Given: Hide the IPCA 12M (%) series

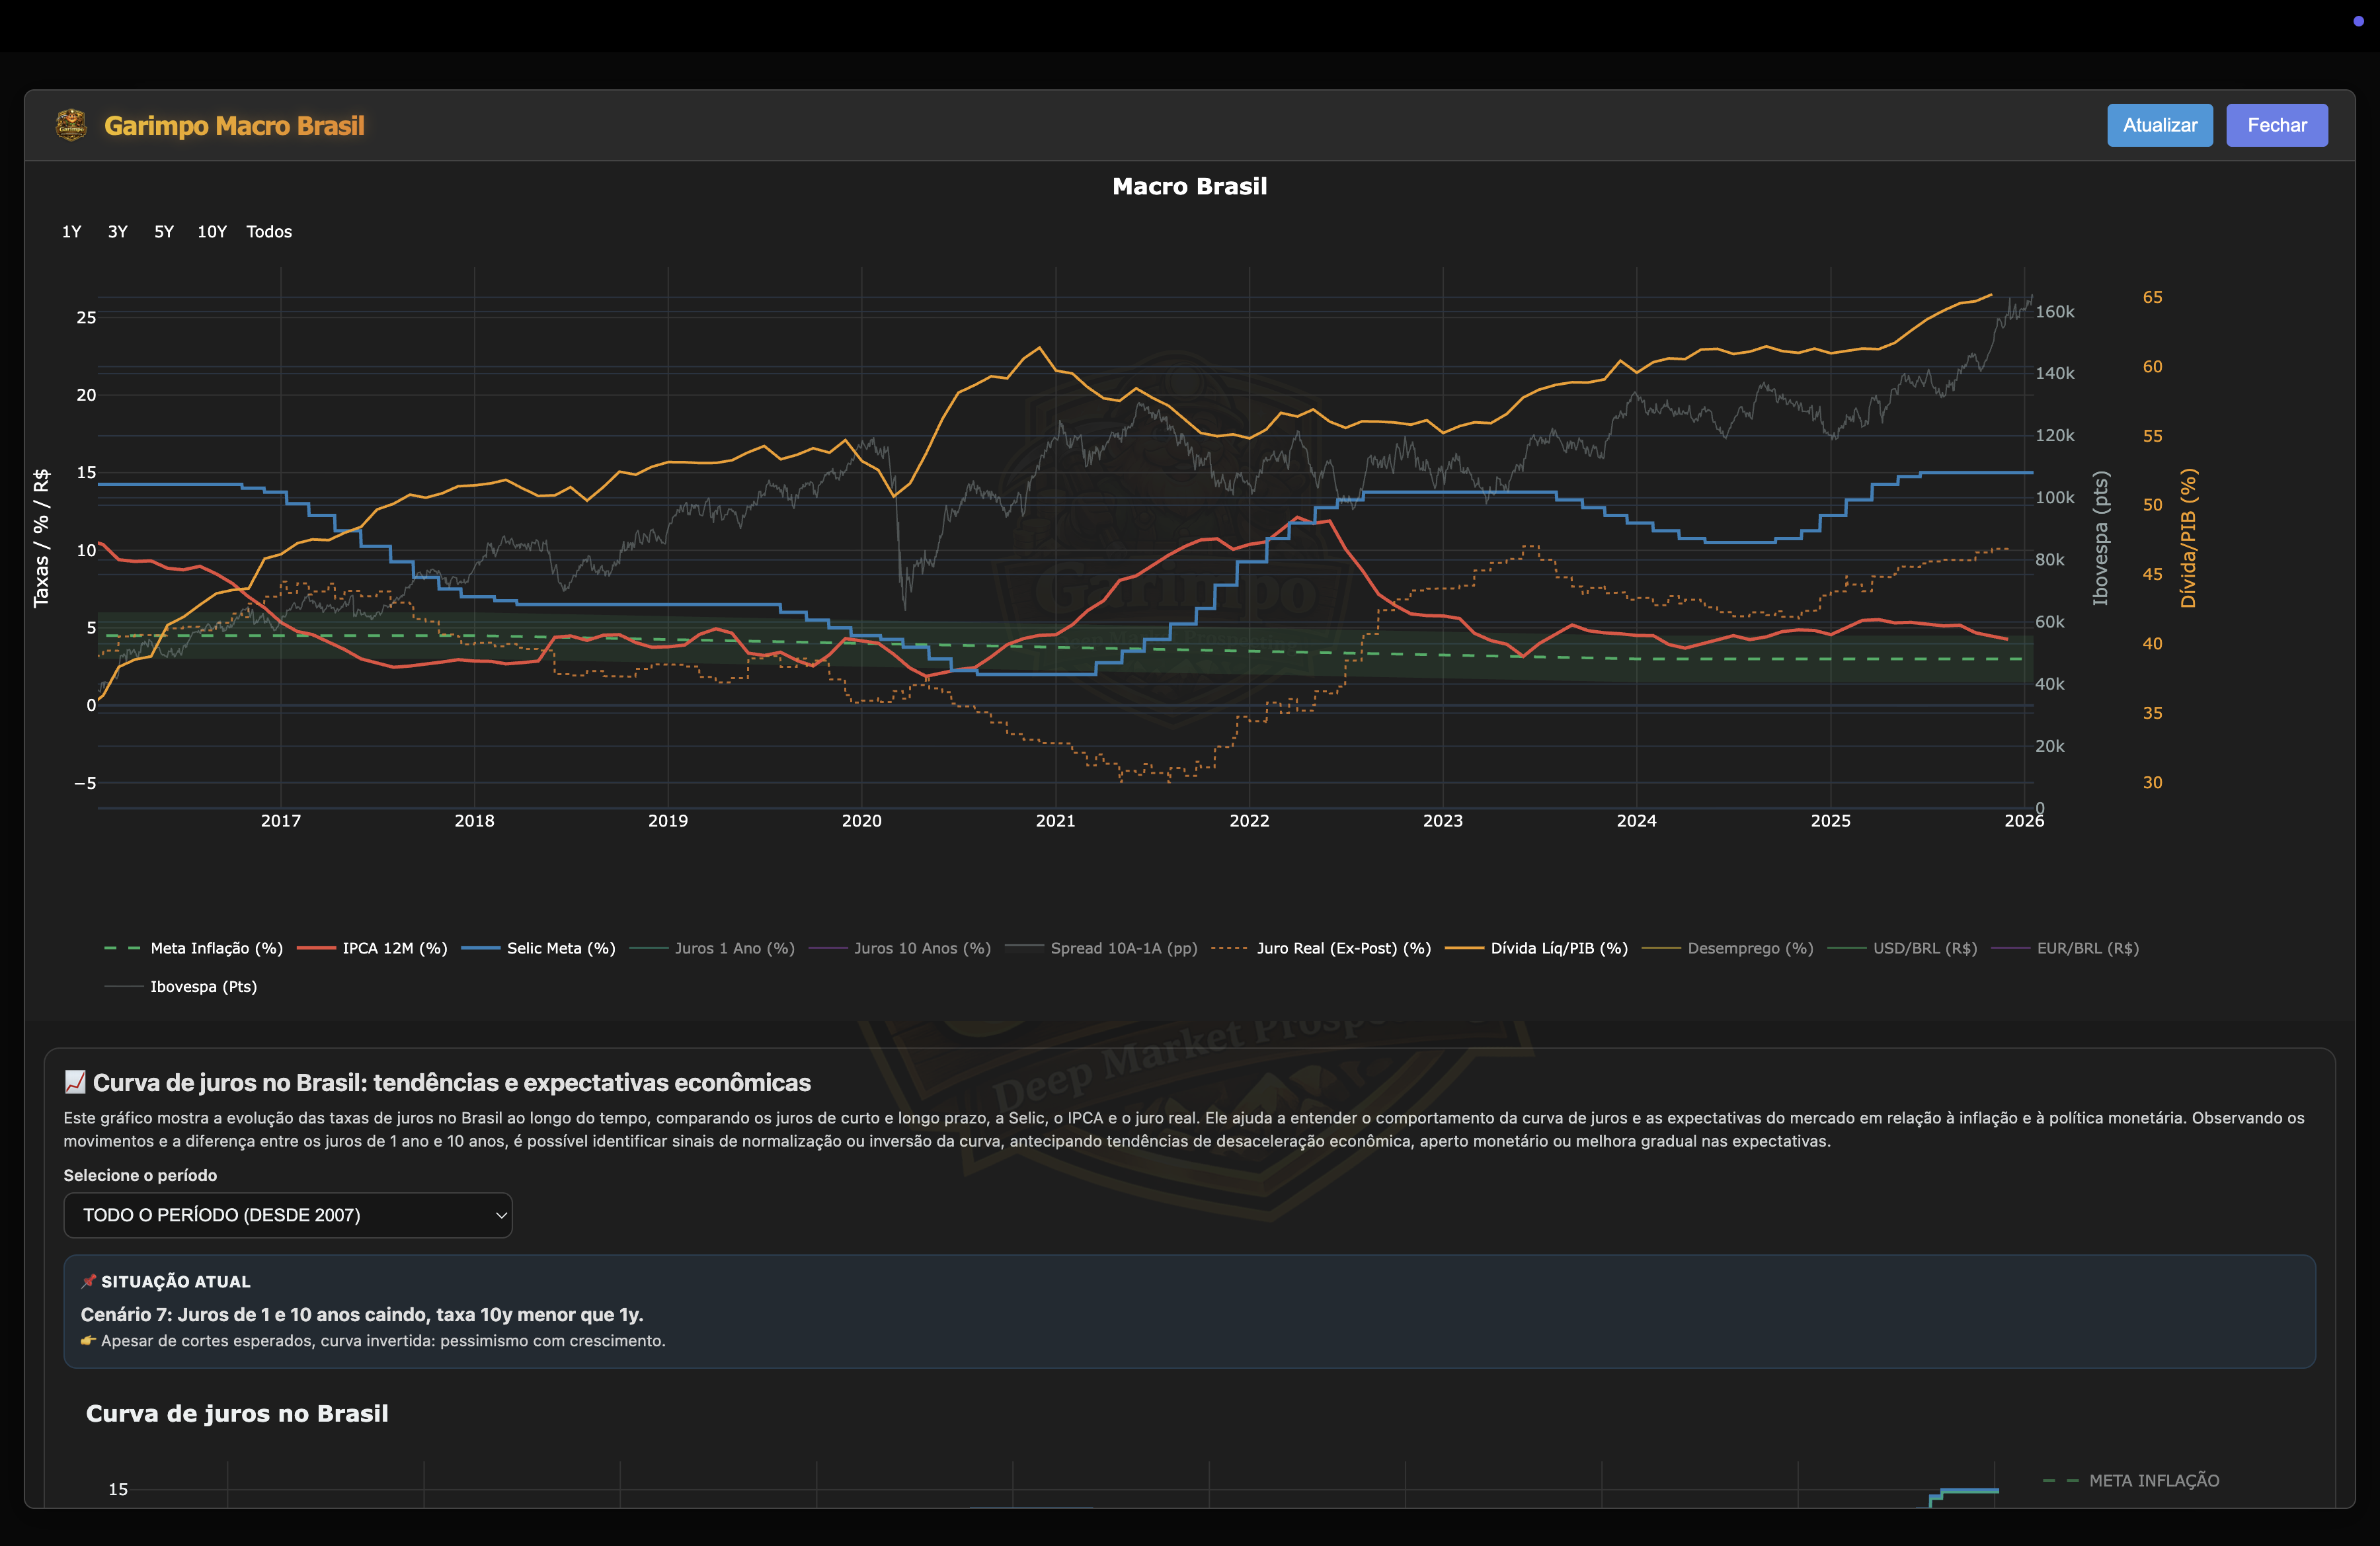Looking at the screenshot, I should point(394,948).
